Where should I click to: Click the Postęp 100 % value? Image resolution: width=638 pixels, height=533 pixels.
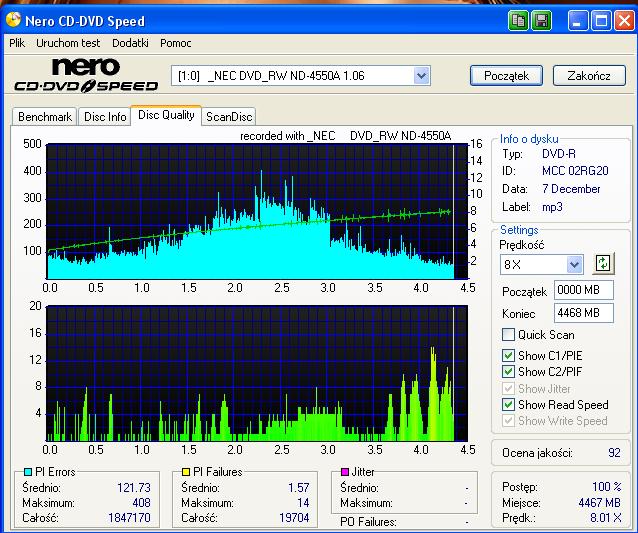click(x=607, y=487)
